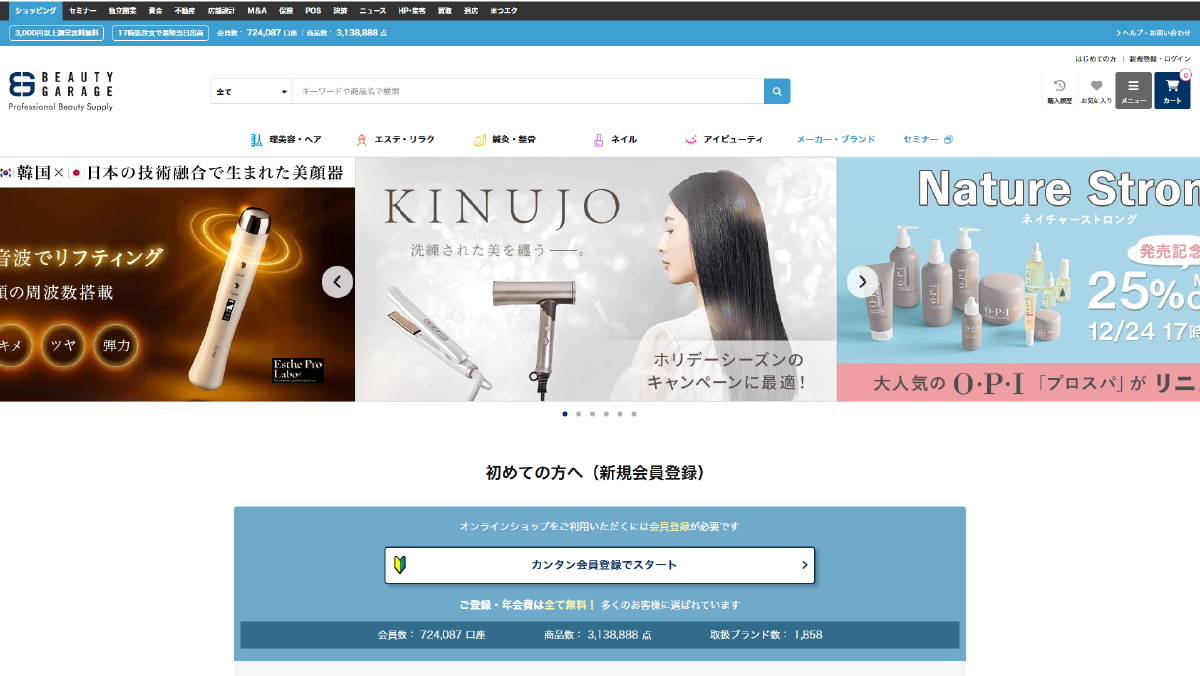Open favorites heart icon (お気に入り)
Image resolution: width=1200 pixels, height=676 pixels.
coord(1096,90)
